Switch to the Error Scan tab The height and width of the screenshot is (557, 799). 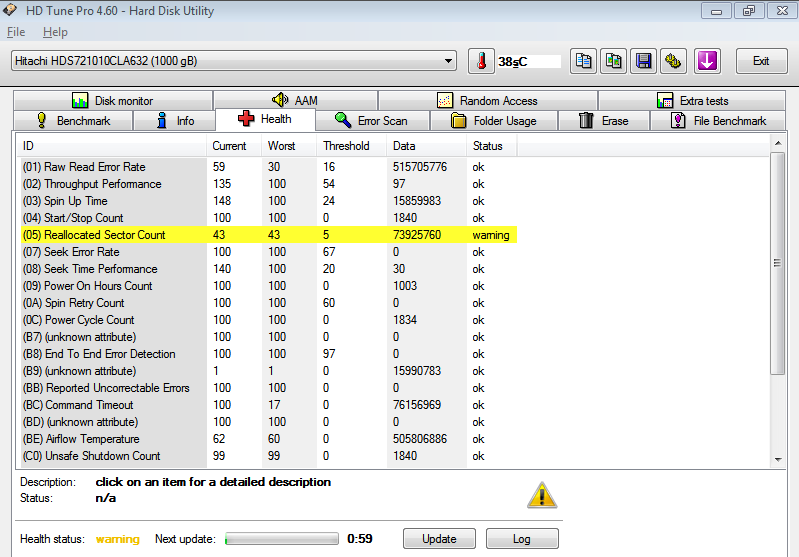[372, 121]
